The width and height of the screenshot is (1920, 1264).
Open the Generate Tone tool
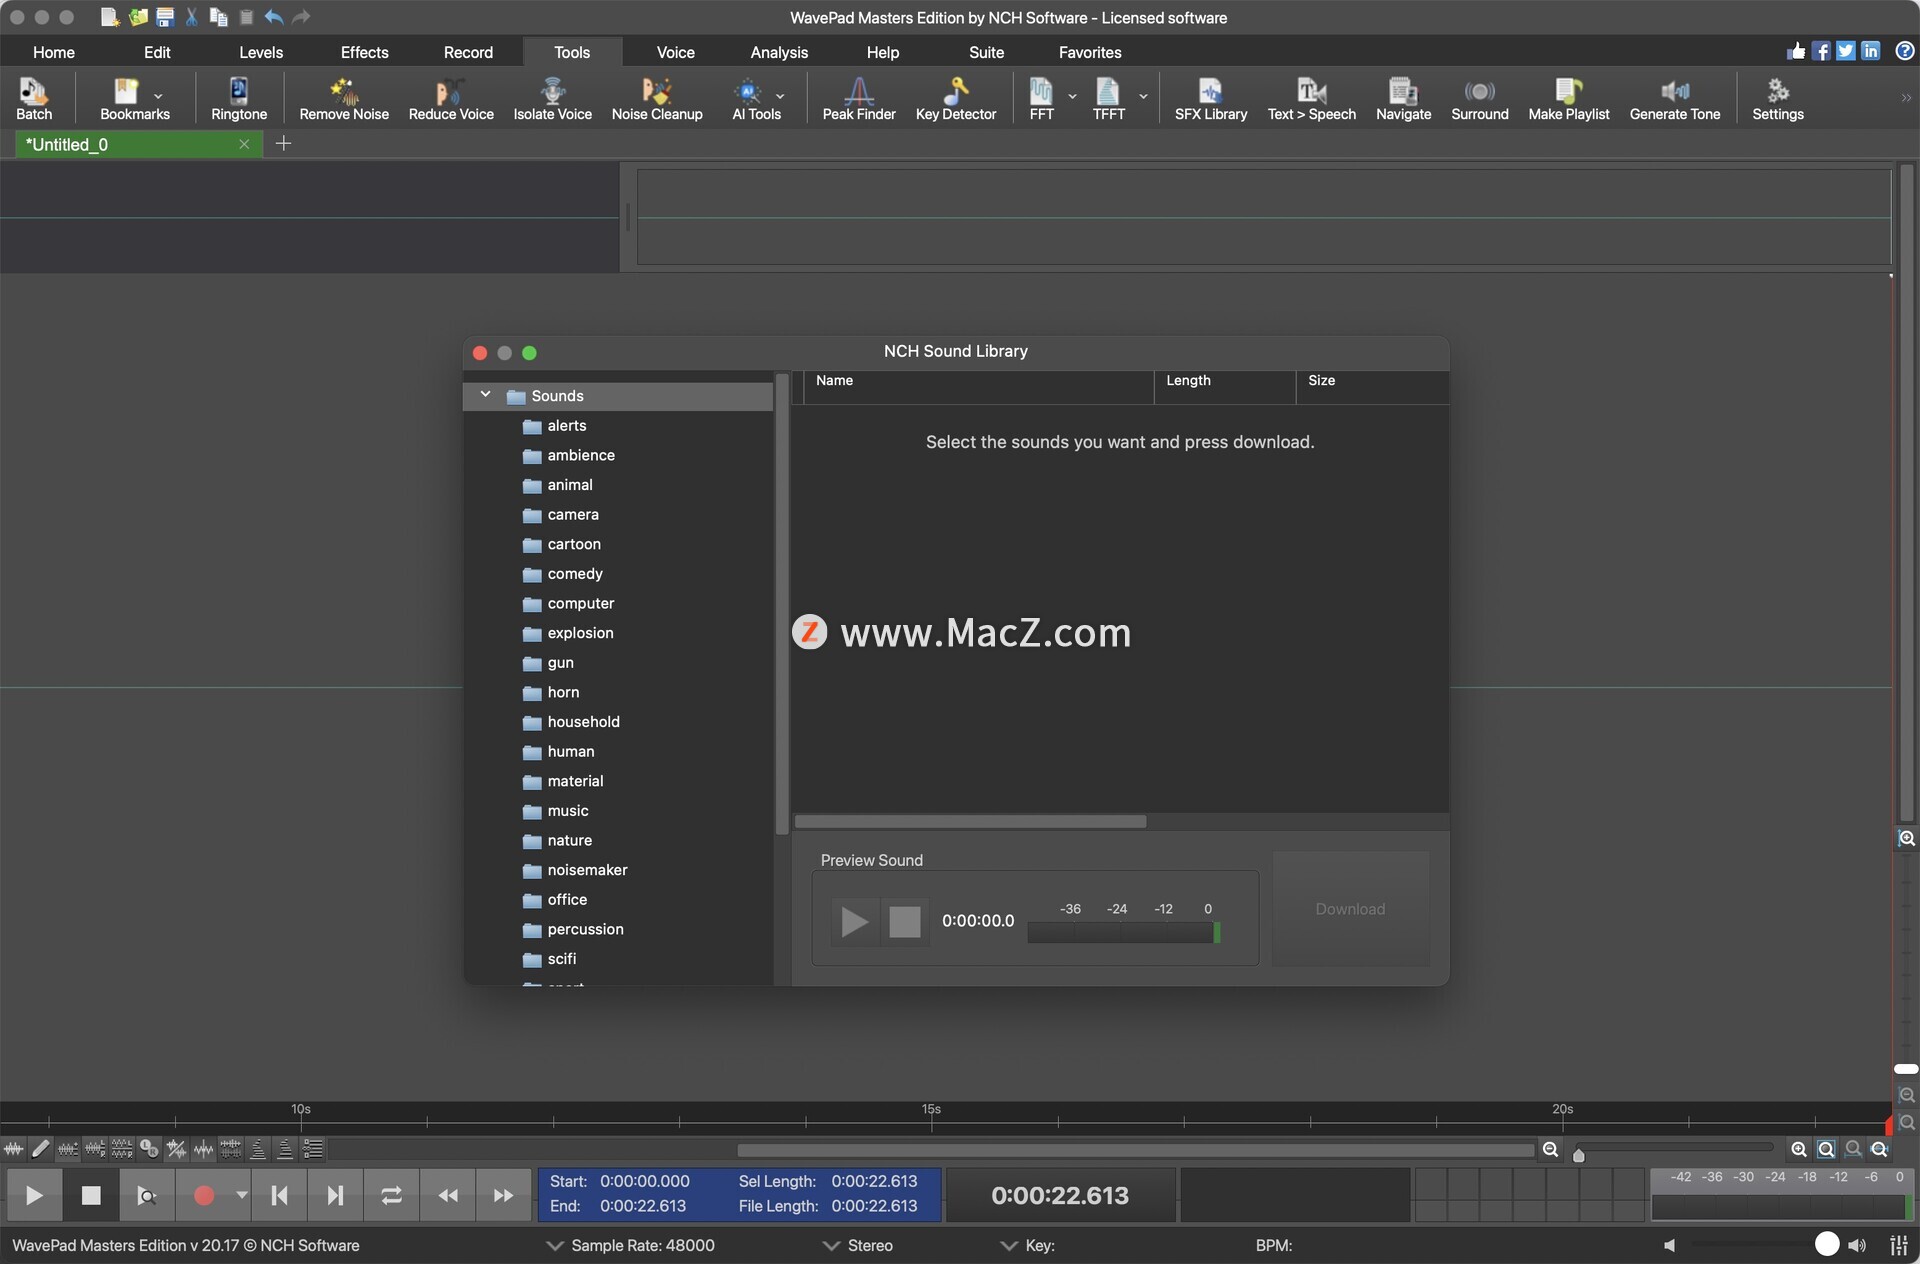pos(1674,99)
